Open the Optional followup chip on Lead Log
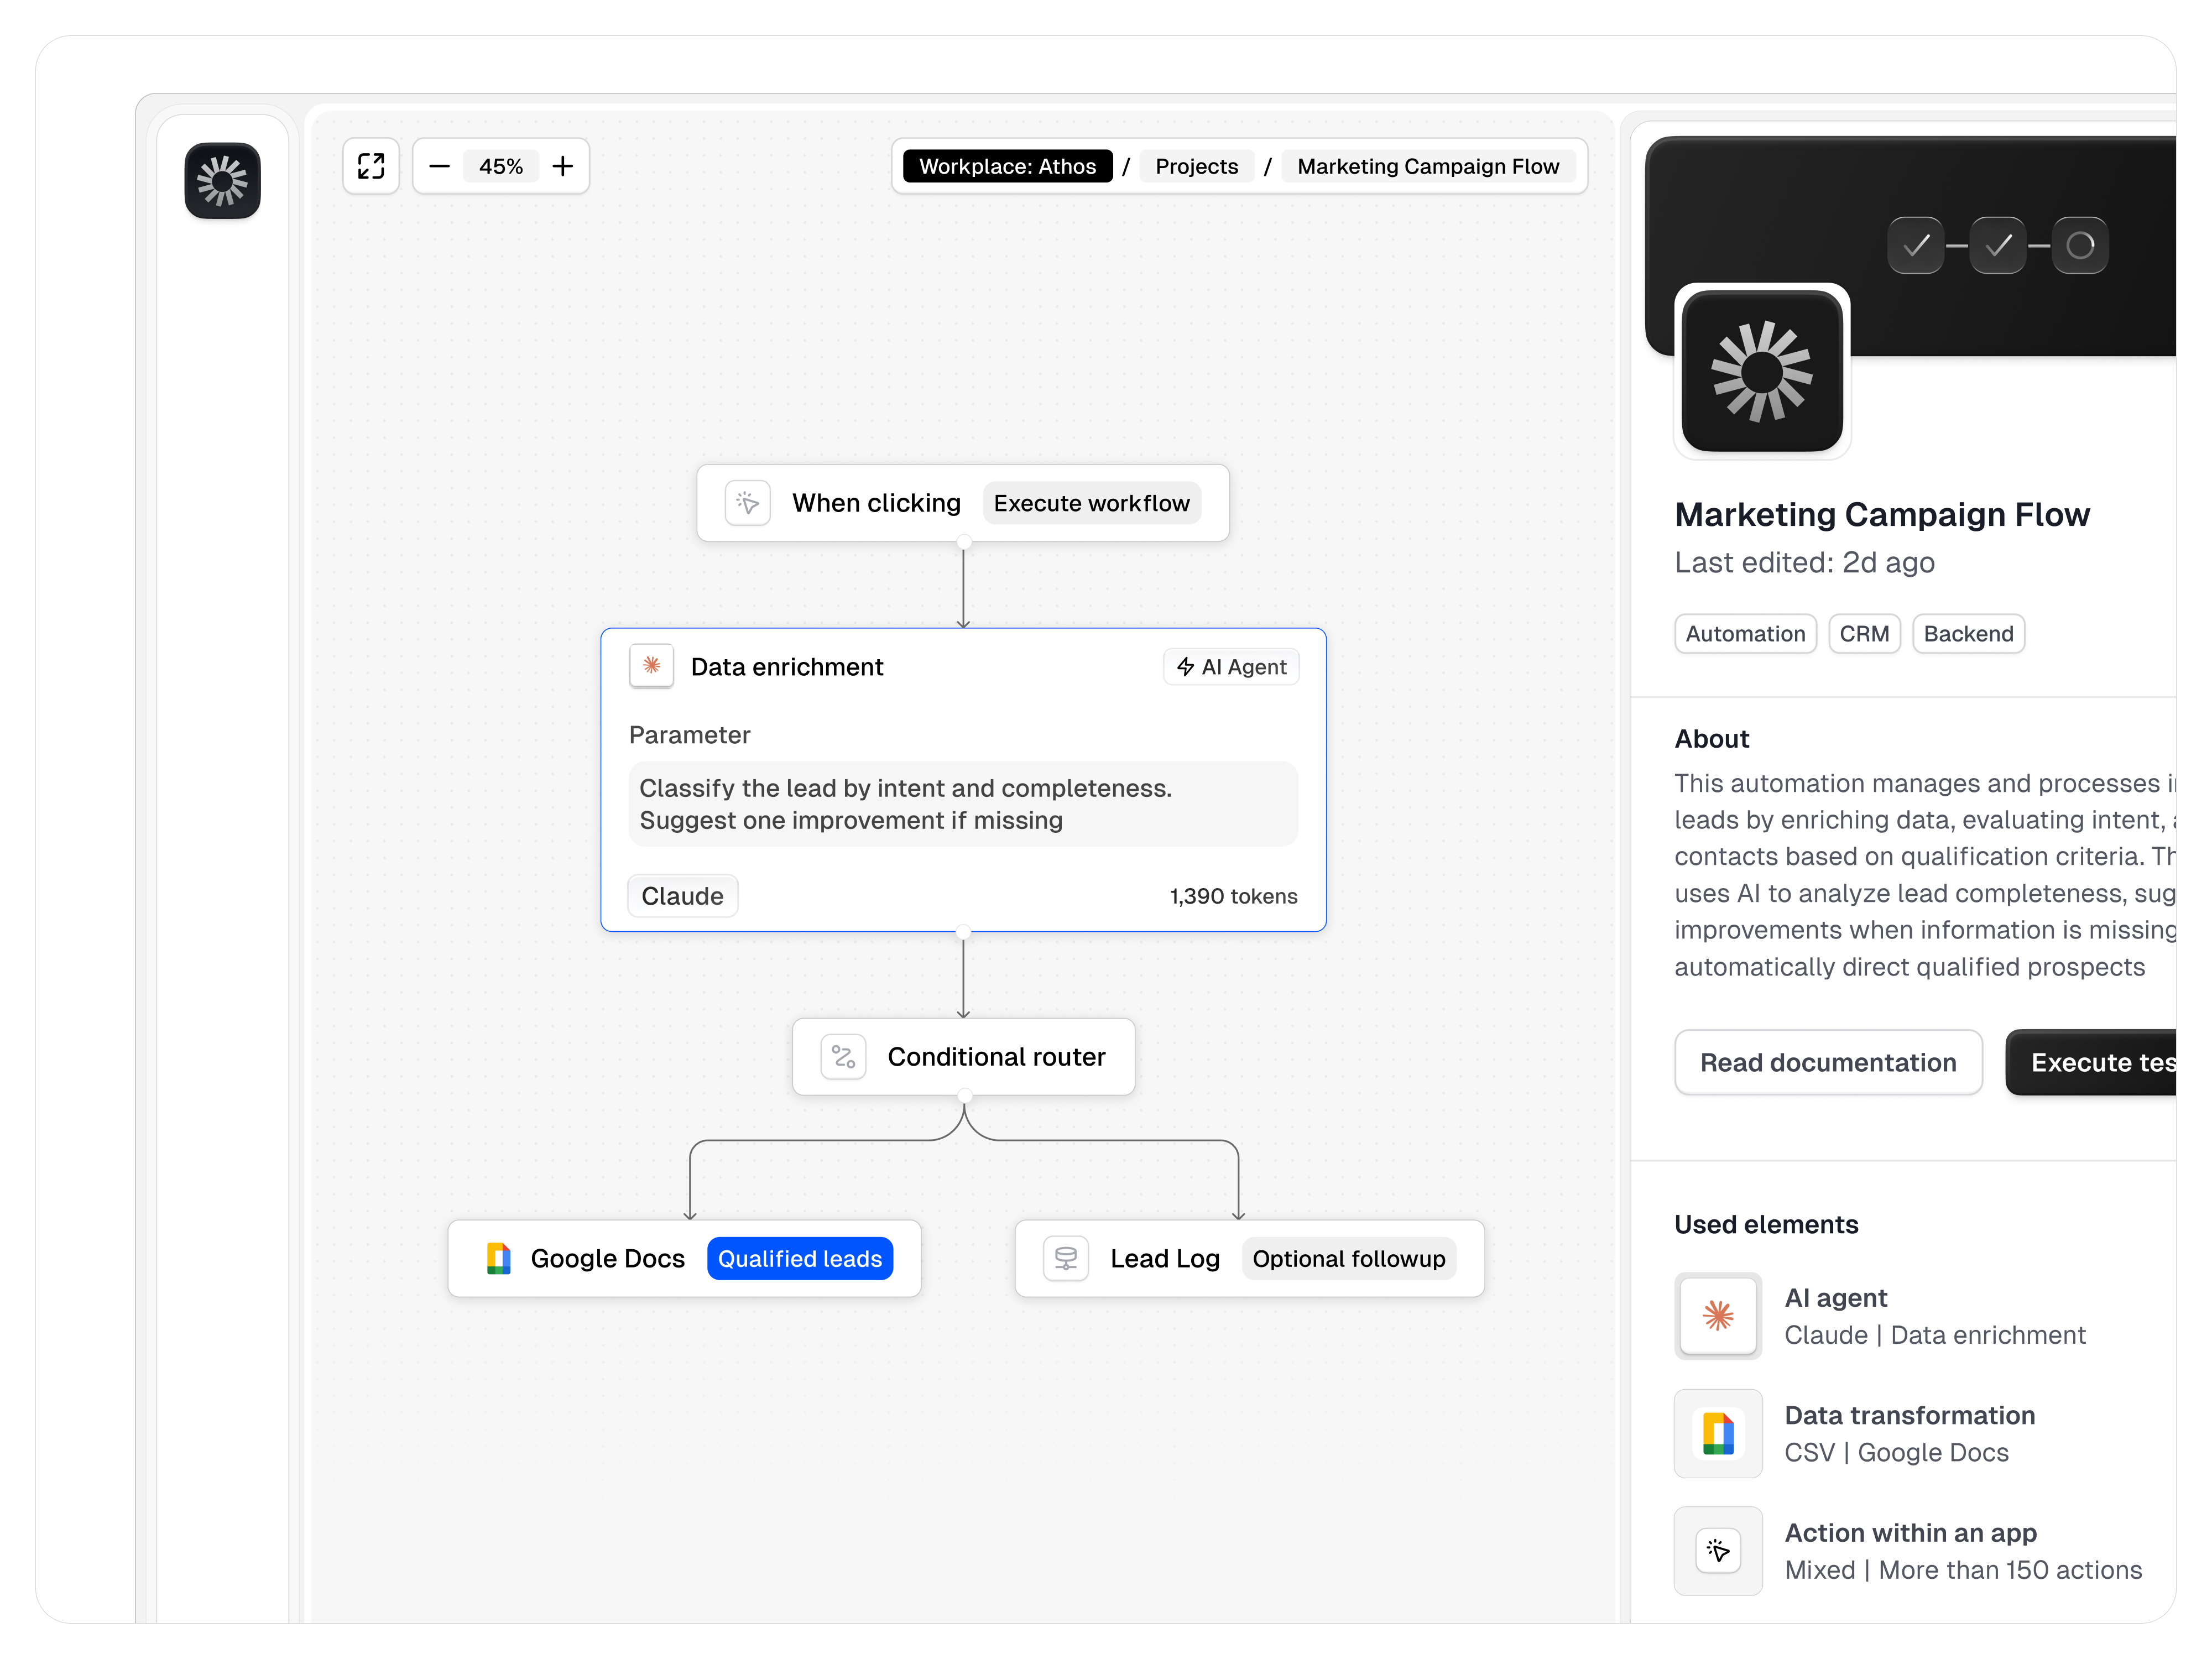Screen dimensions: 2212x1659 [1349, 1258]
